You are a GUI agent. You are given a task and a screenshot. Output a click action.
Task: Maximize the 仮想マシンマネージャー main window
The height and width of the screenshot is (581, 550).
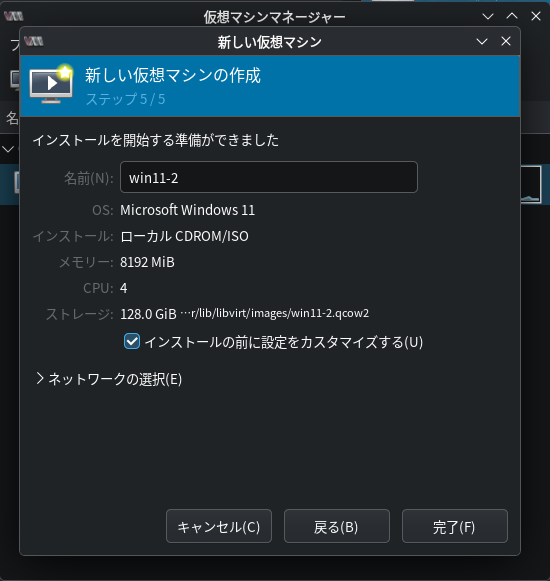512,16
